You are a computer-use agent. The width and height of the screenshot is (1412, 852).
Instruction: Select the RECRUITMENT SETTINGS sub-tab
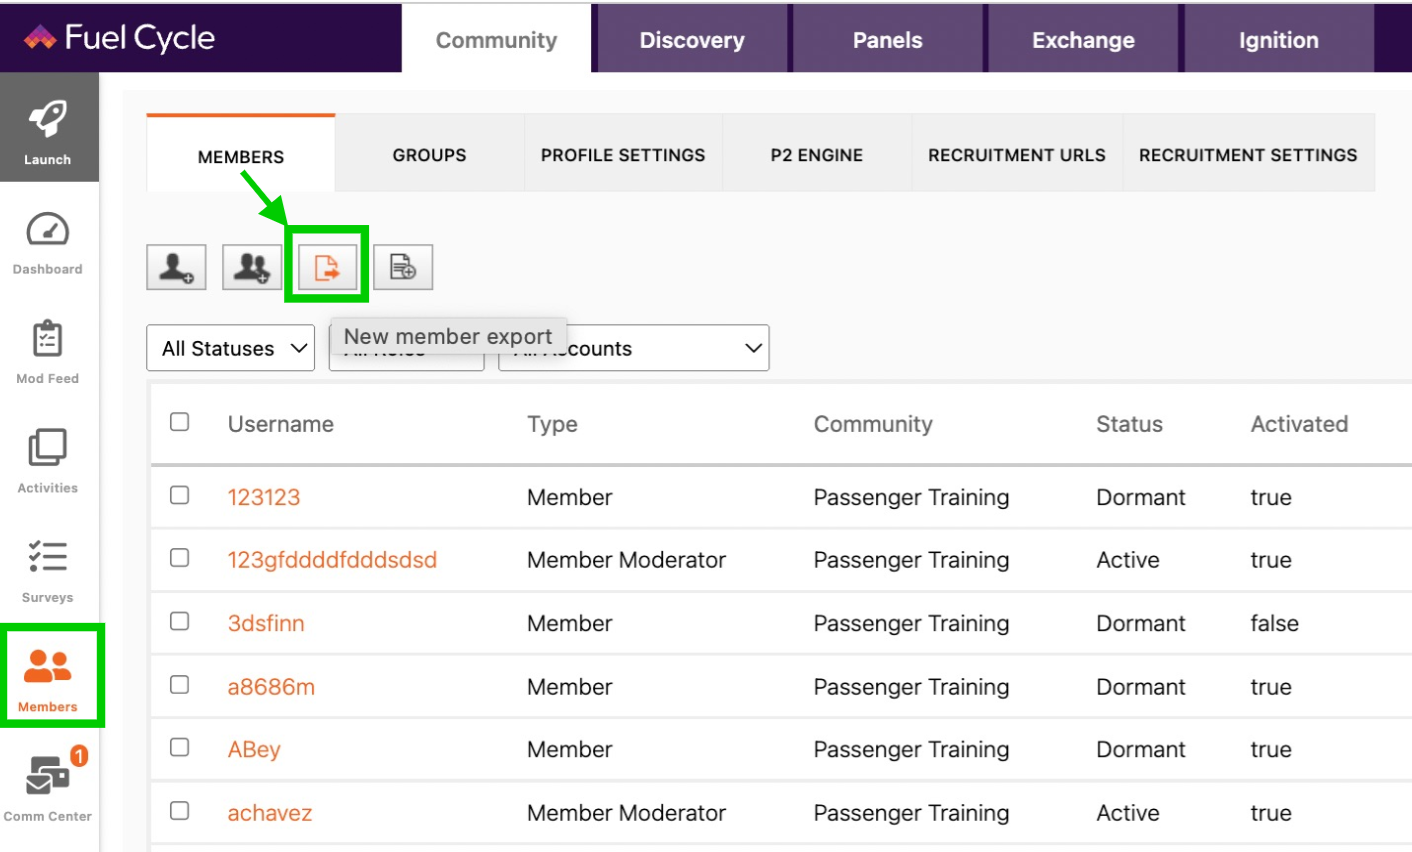(x=1248, y=154)
